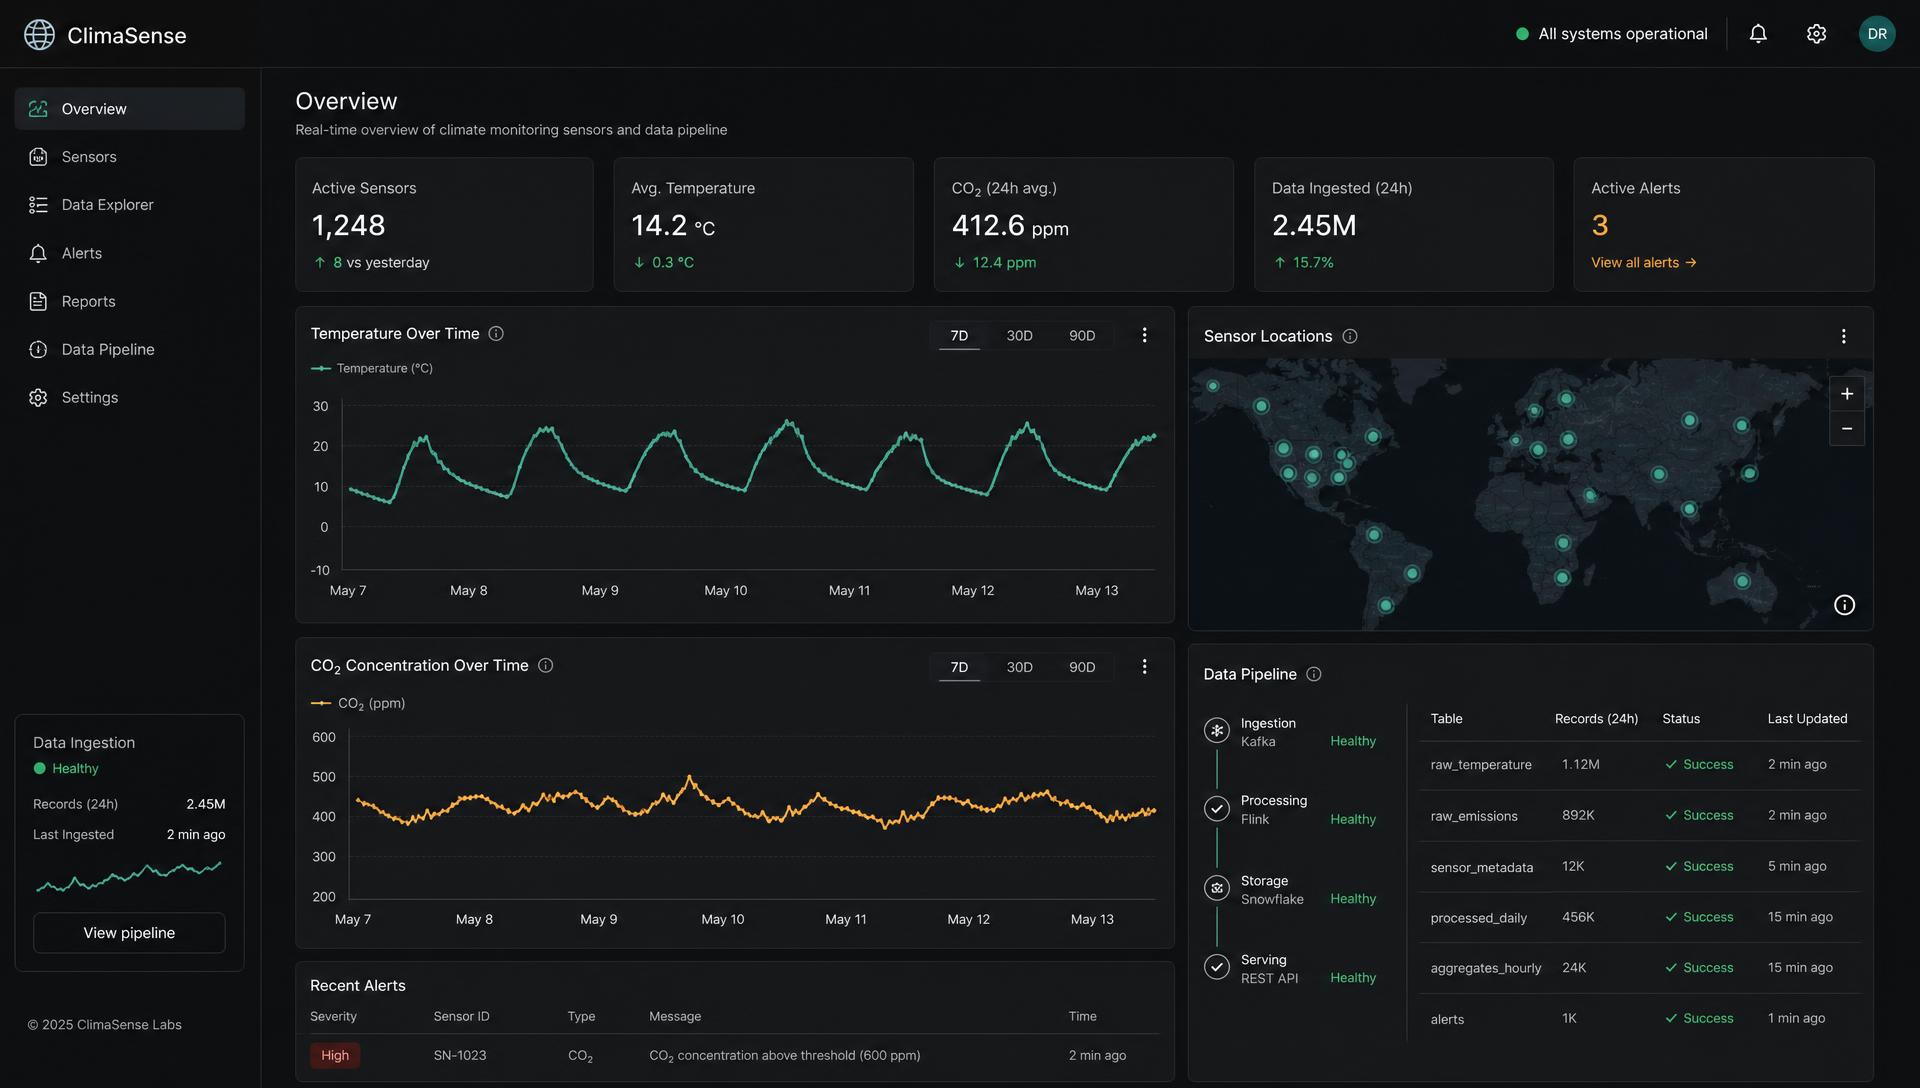Click the Active Sensors card
This screenshot has width=1920, height=1088.
coord(444,224)
